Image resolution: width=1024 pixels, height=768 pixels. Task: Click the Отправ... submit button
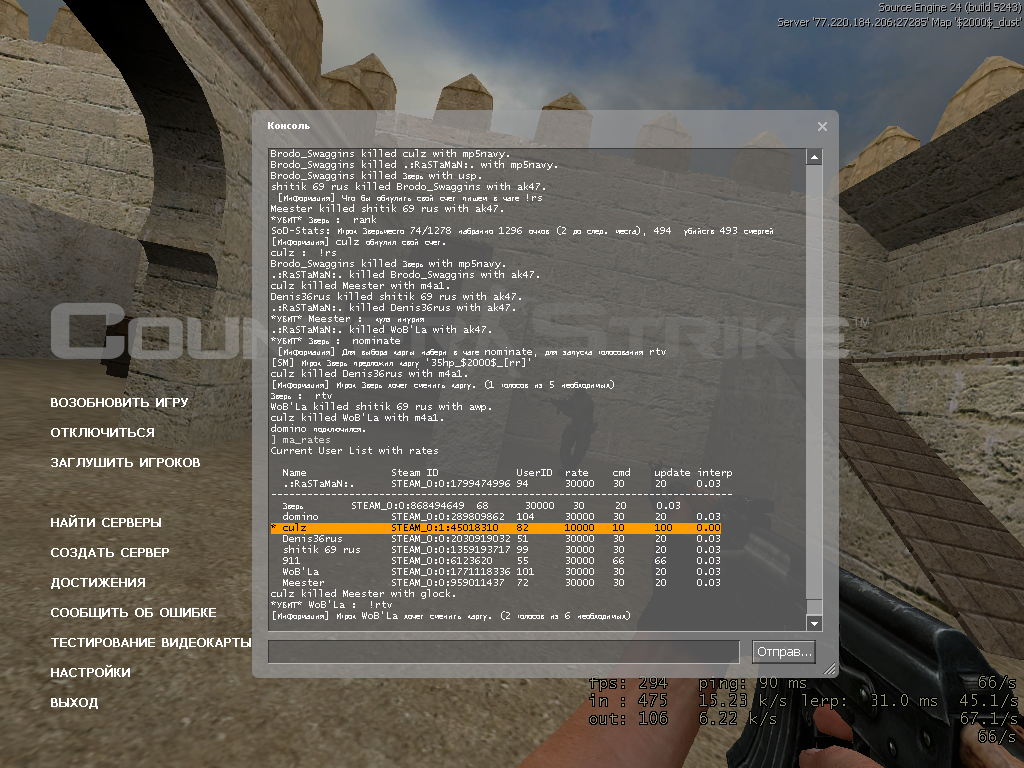tap(784, 652)
